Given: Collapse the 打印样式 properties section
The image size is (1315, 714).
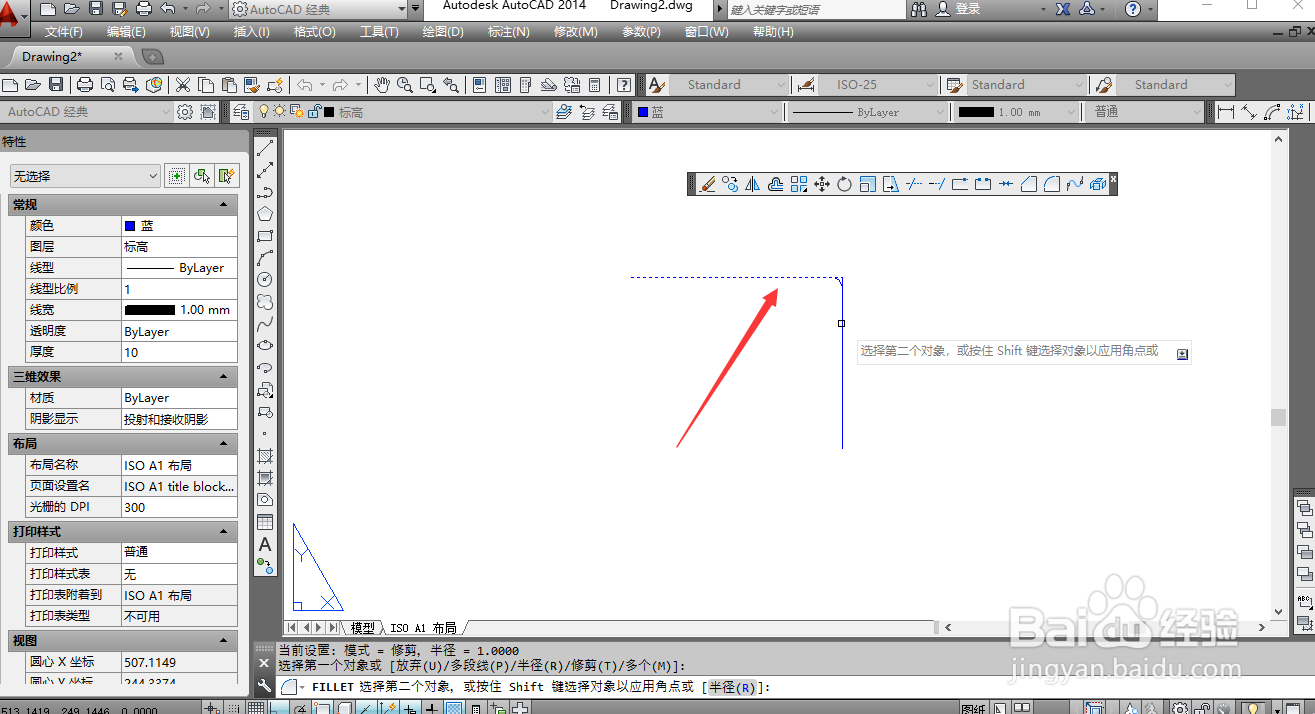Looking at the screenshot, I should 224,532.
